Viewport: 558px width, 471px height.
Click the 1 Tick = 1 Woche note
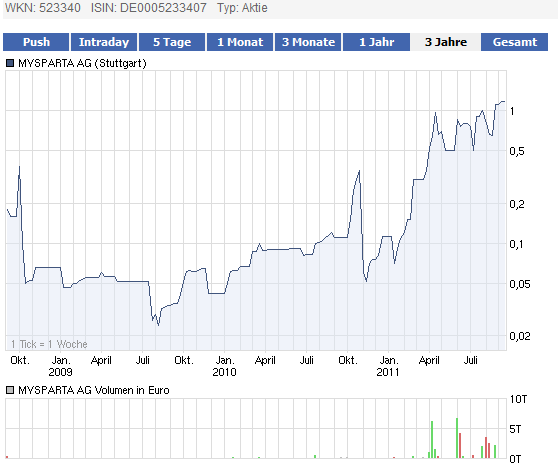click(x=49, y=344)
